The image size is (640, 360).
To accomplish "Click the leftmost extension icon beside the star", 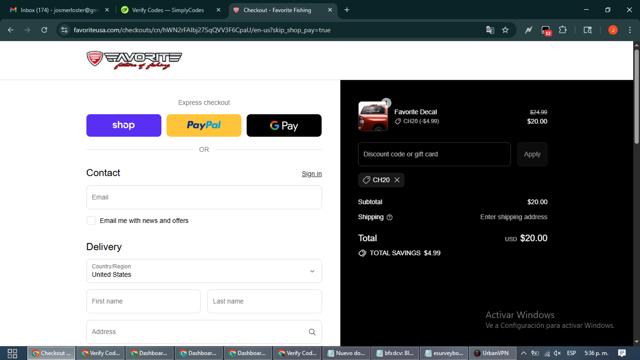I will point(529,30).
